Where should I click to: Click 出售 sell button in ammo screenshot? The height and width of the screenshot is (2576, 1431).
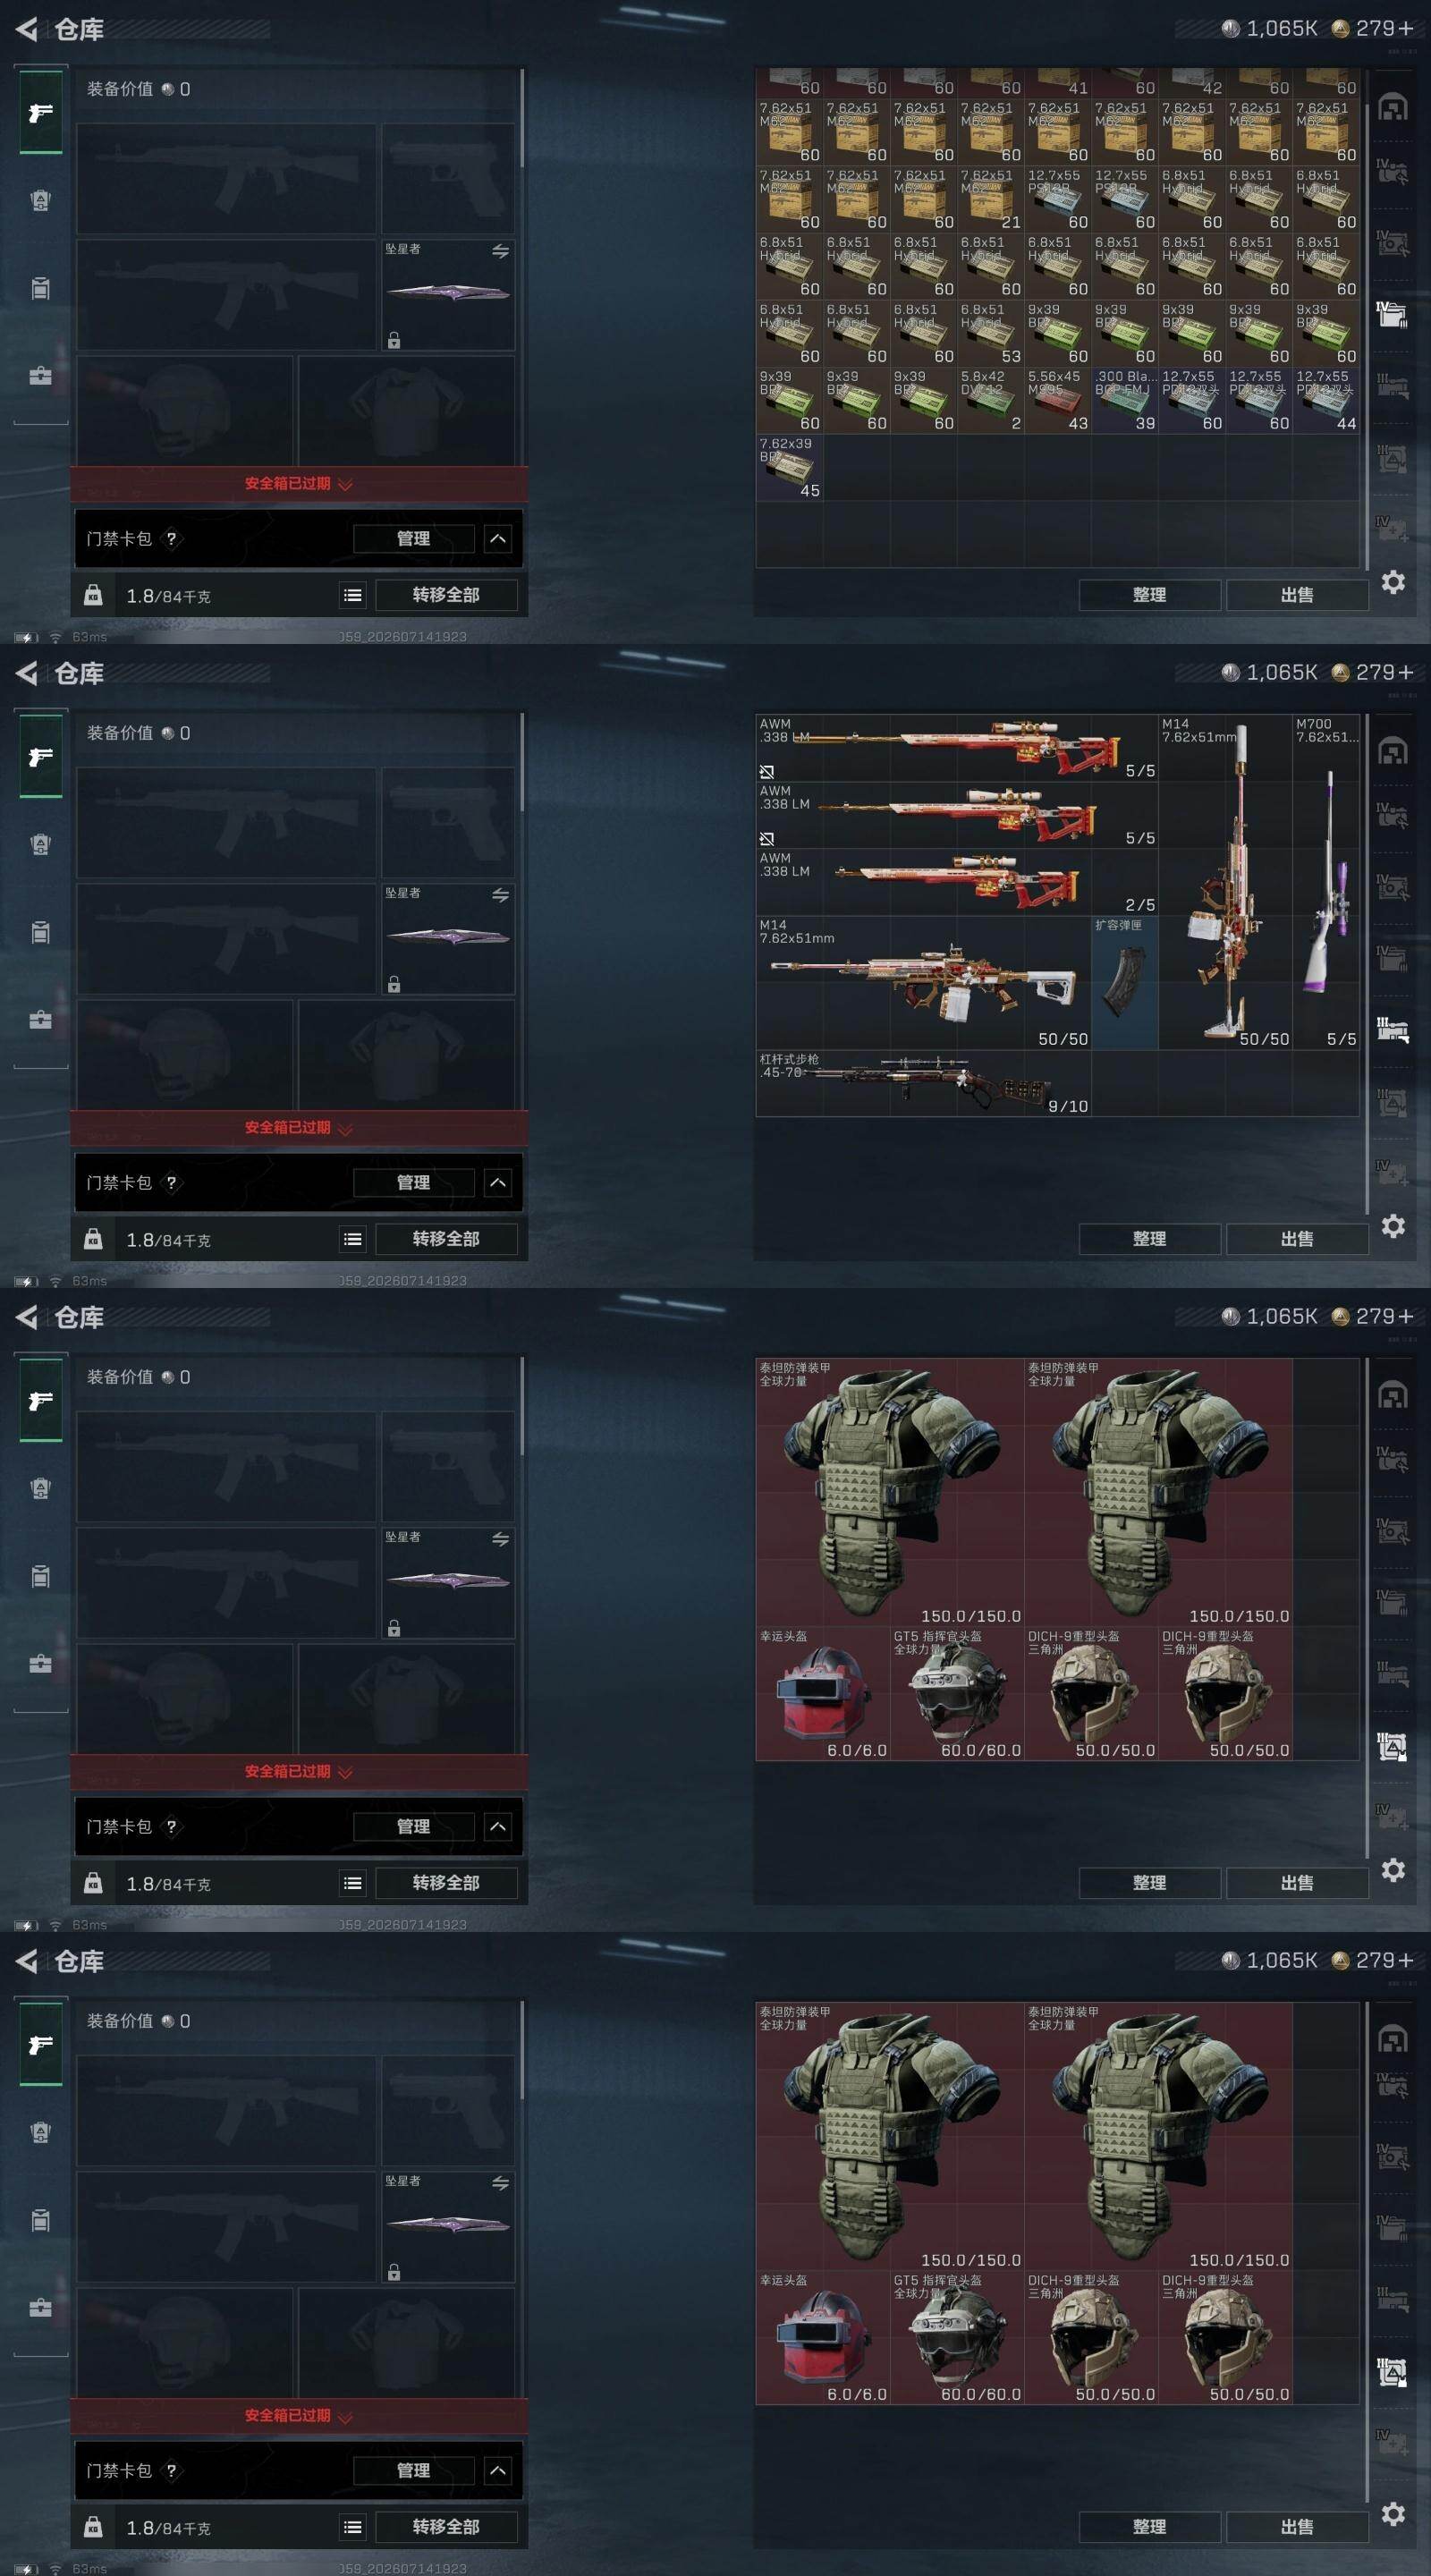point(1297,595)
